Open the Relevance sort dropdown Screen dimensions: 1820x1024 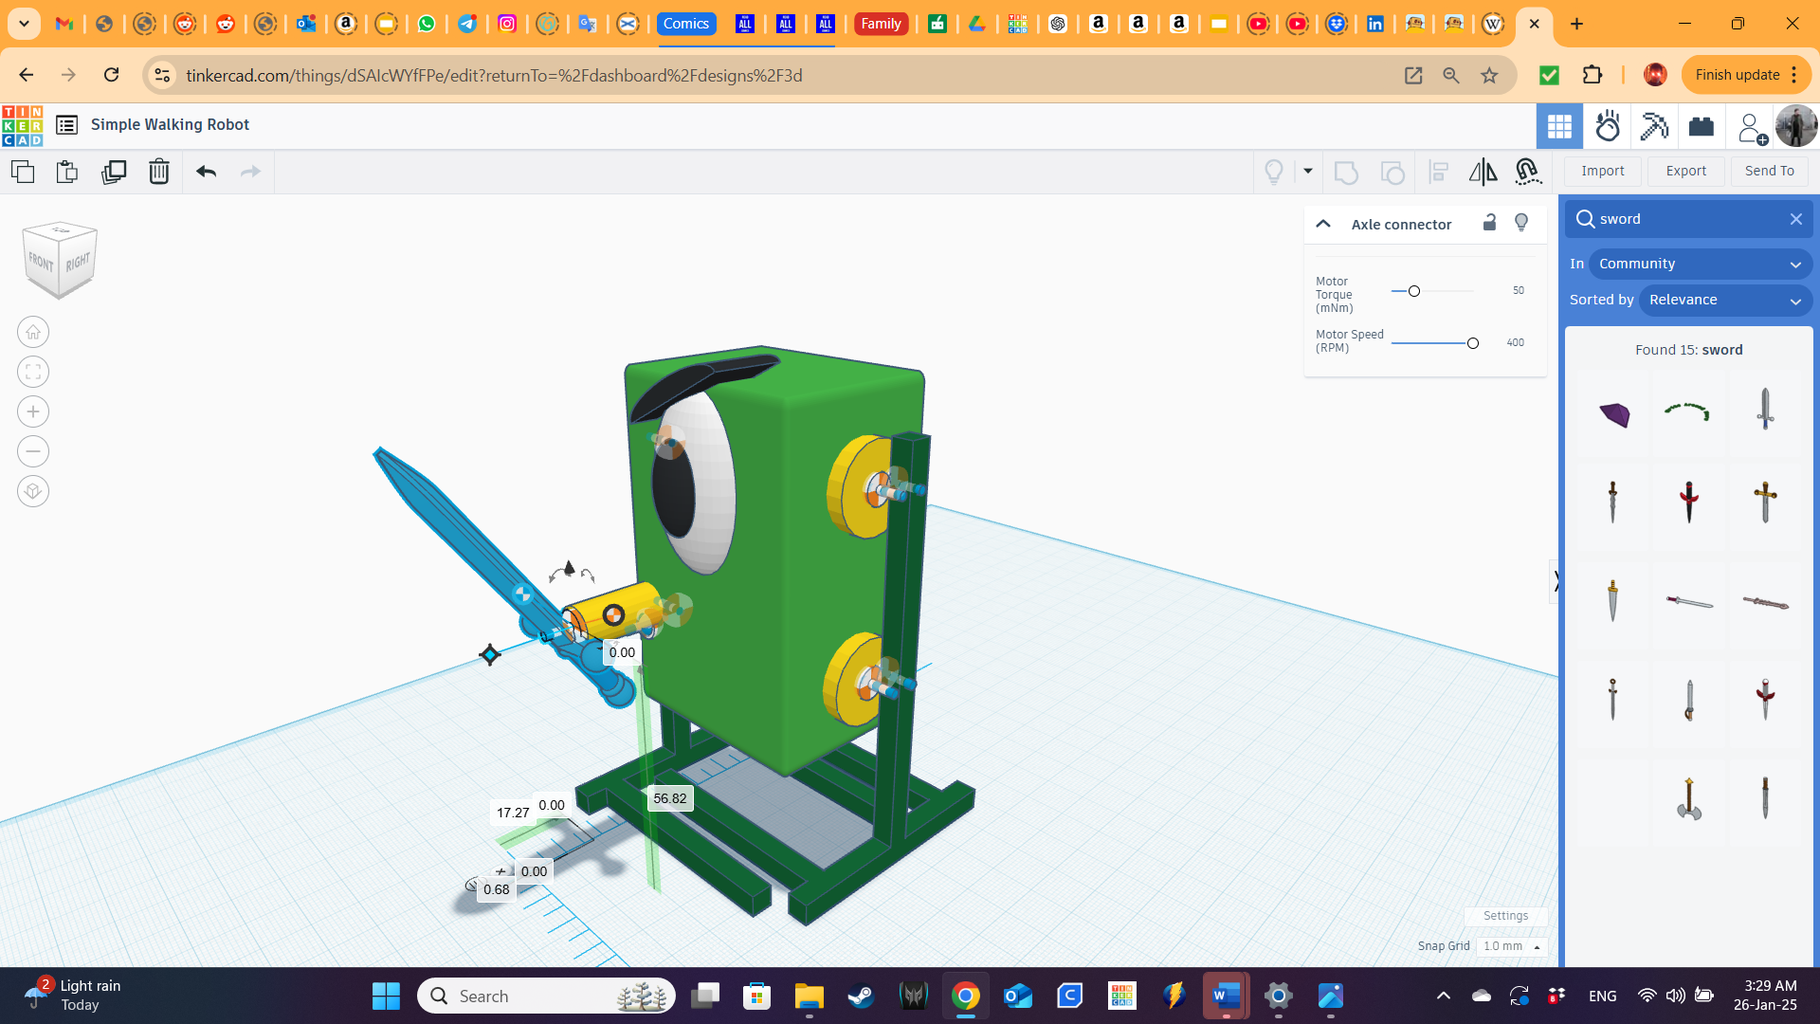tap(1724, 300)
